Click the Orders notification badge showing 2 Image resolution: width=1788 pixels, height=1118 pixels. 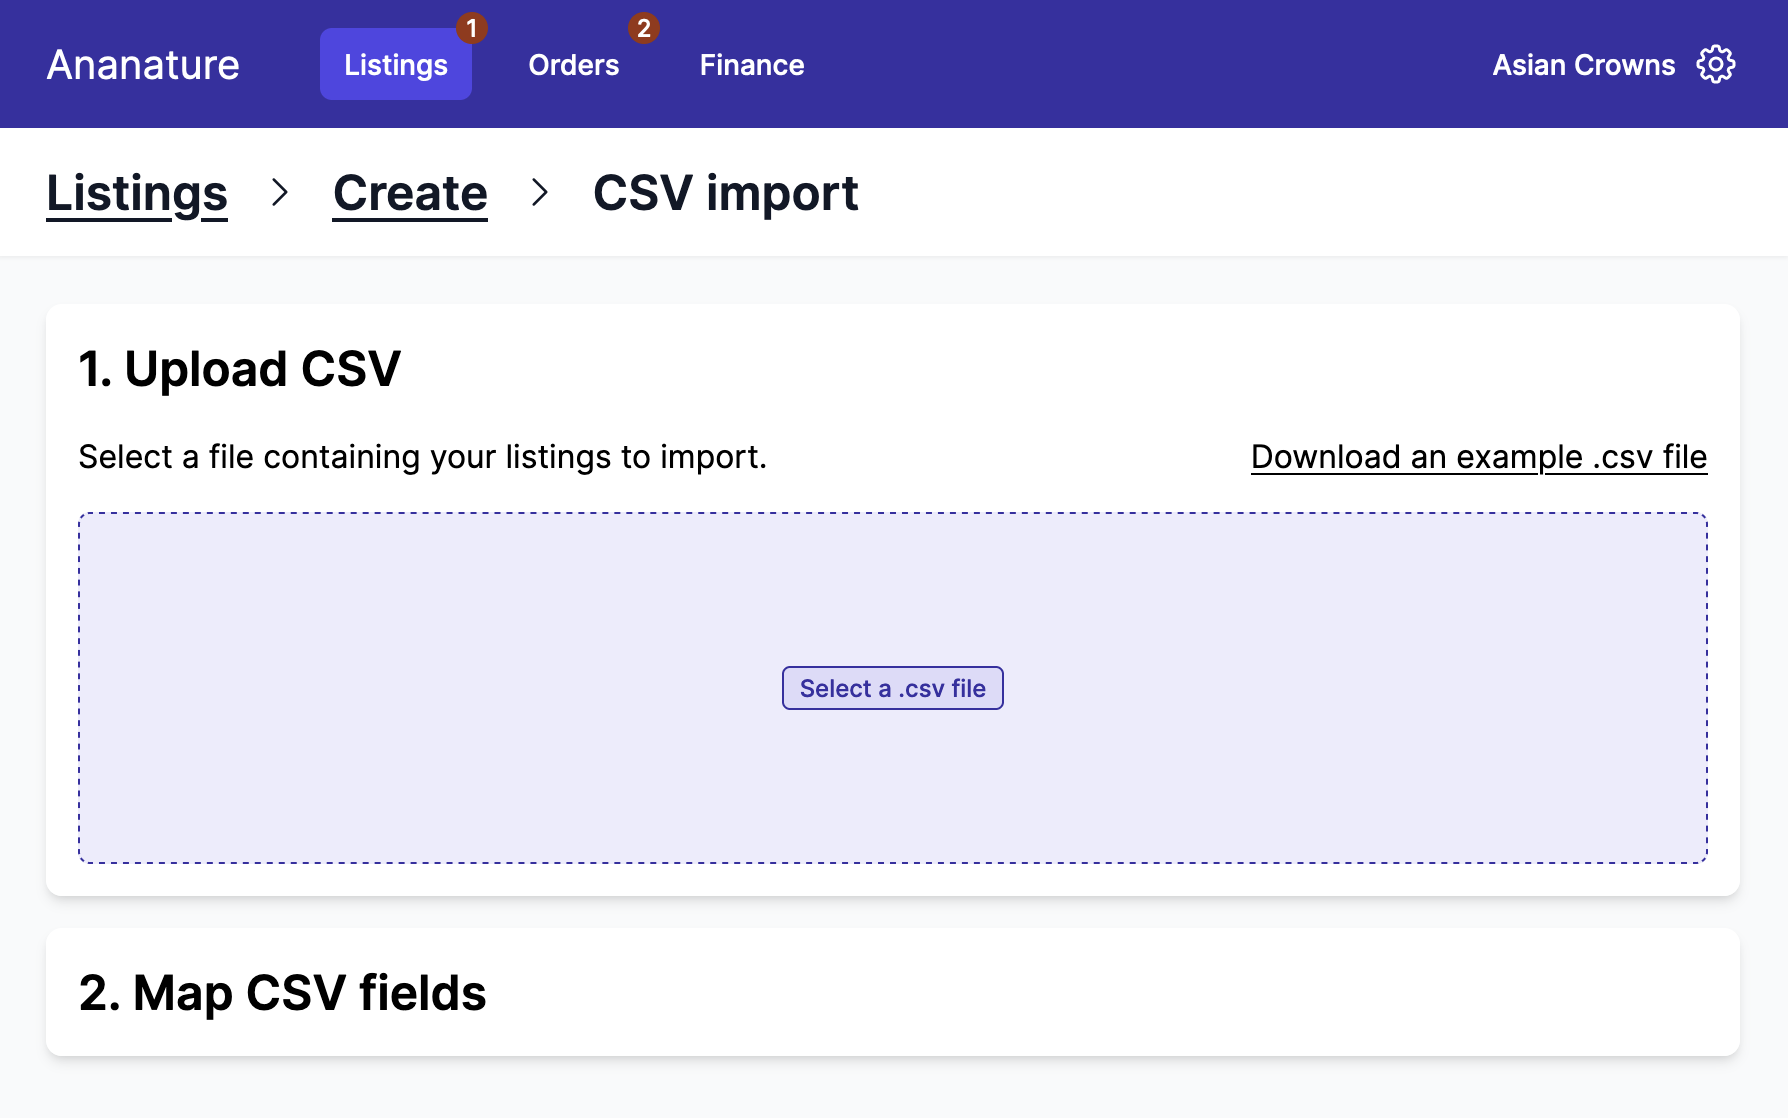point(641,29)
